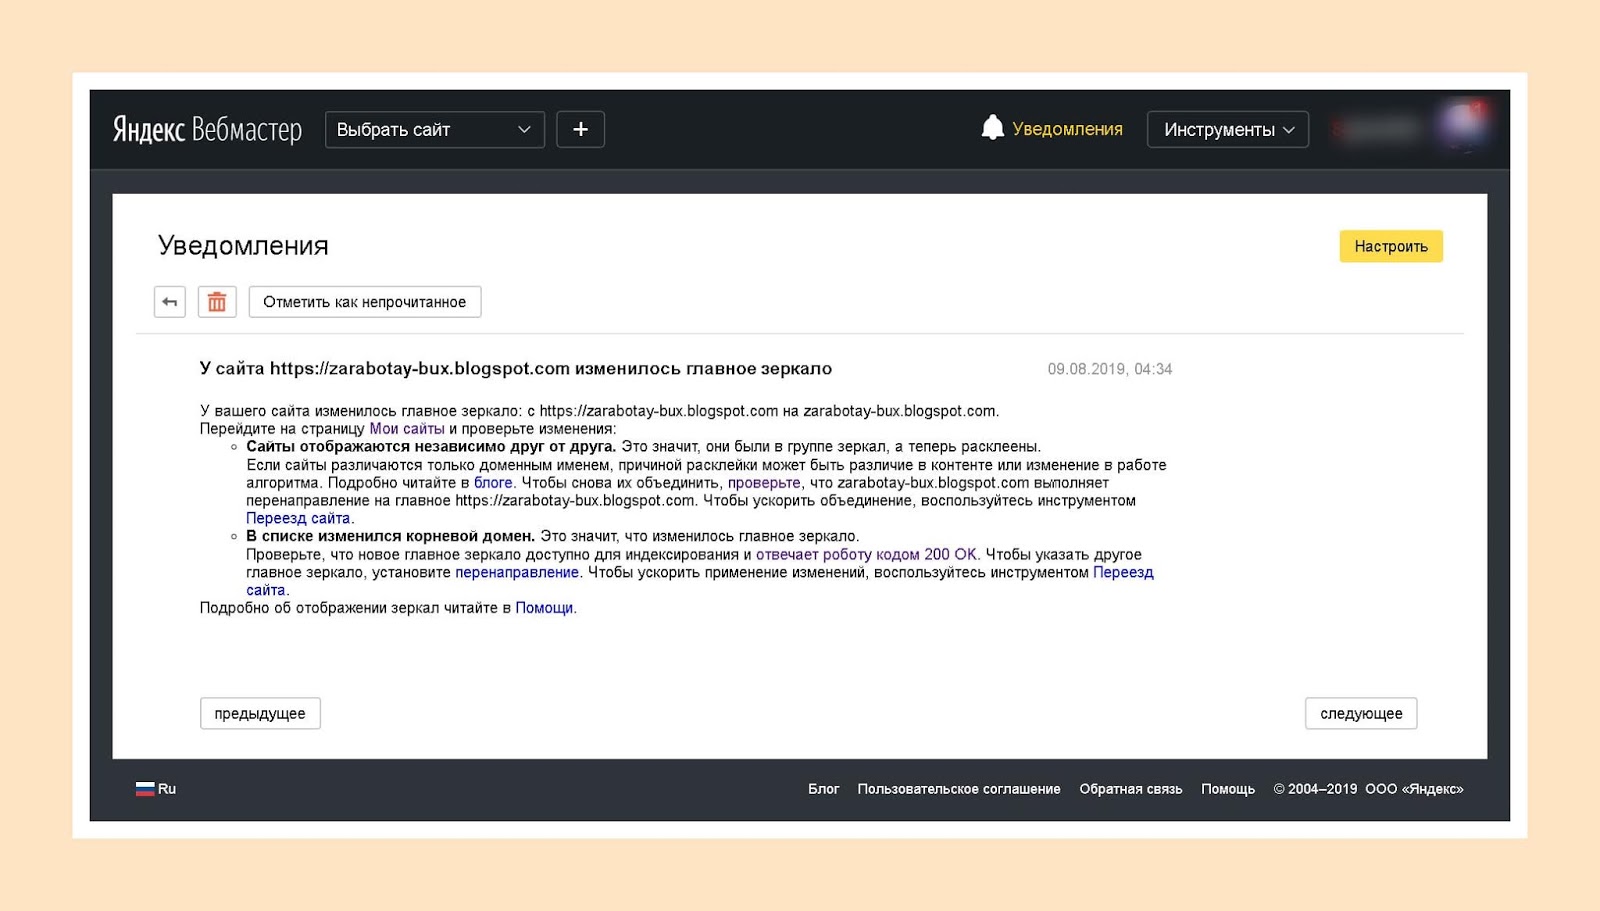Open Пользовательское соглашение footer link
Screen dimensions: 1600x911
point(959,789)
